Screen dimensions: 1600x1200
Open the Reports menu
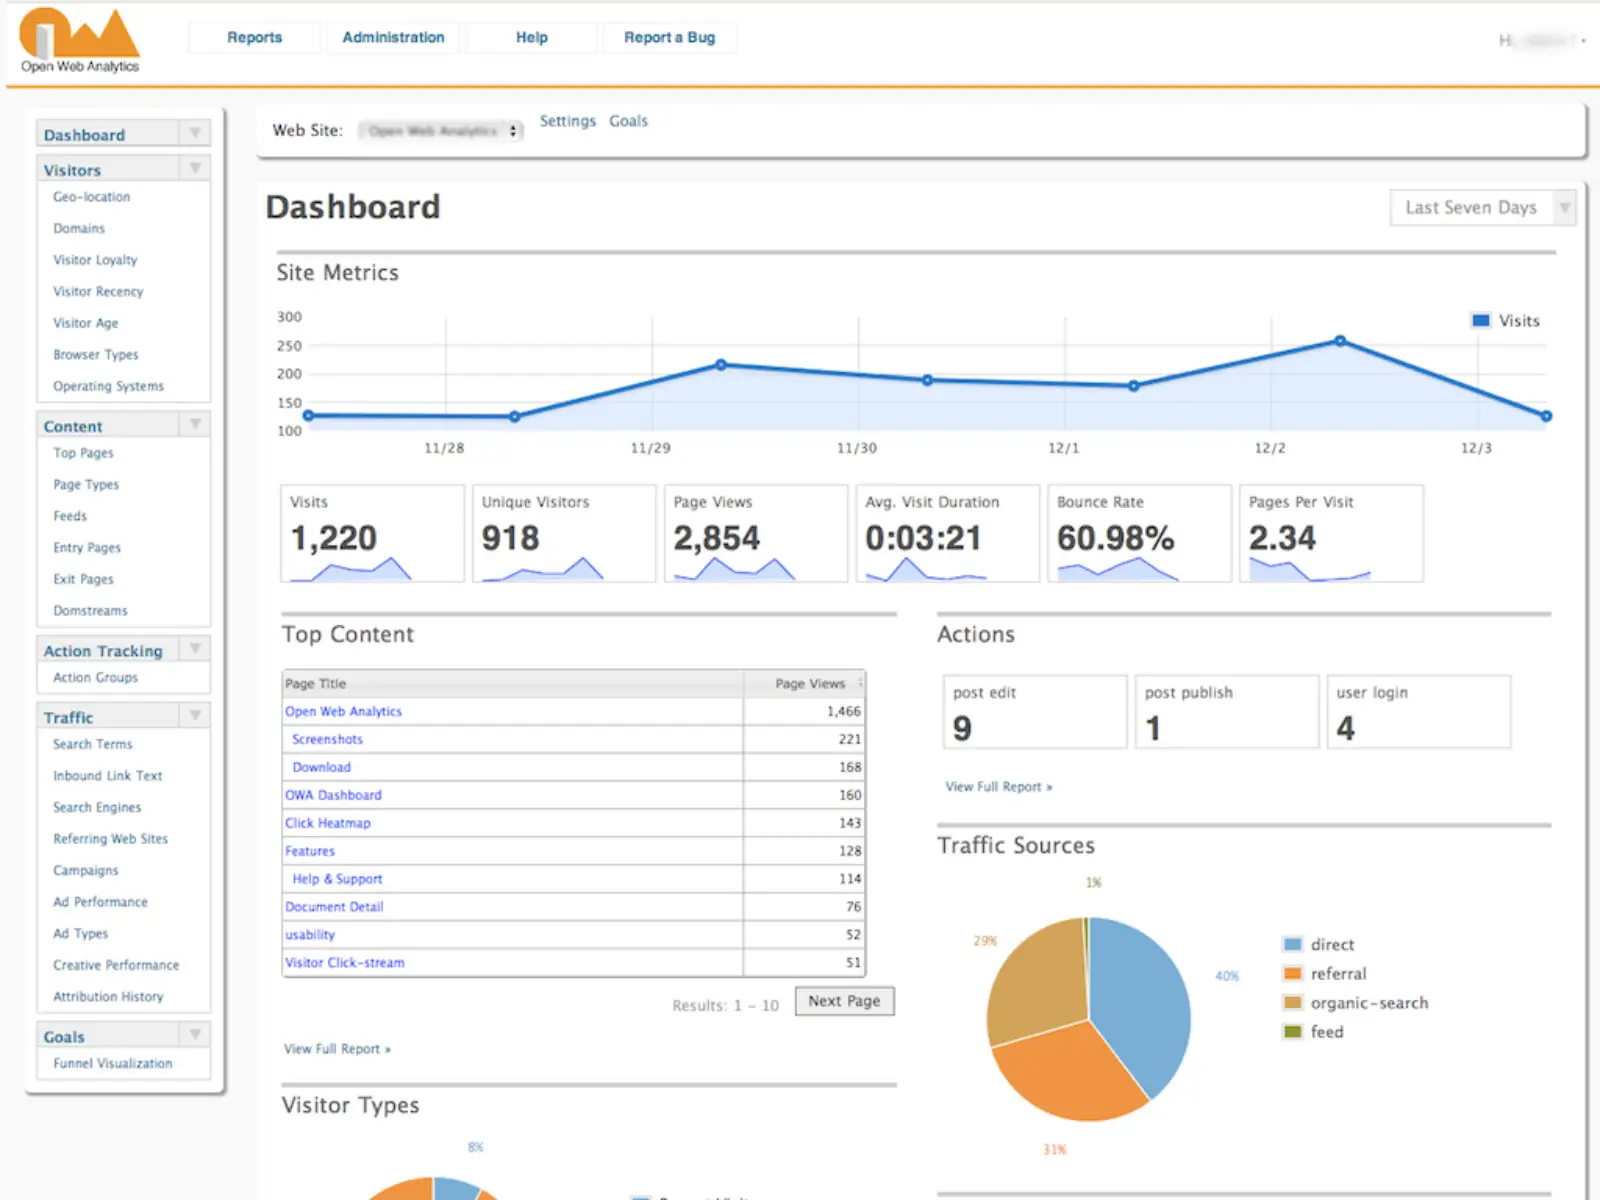point(254,37)
